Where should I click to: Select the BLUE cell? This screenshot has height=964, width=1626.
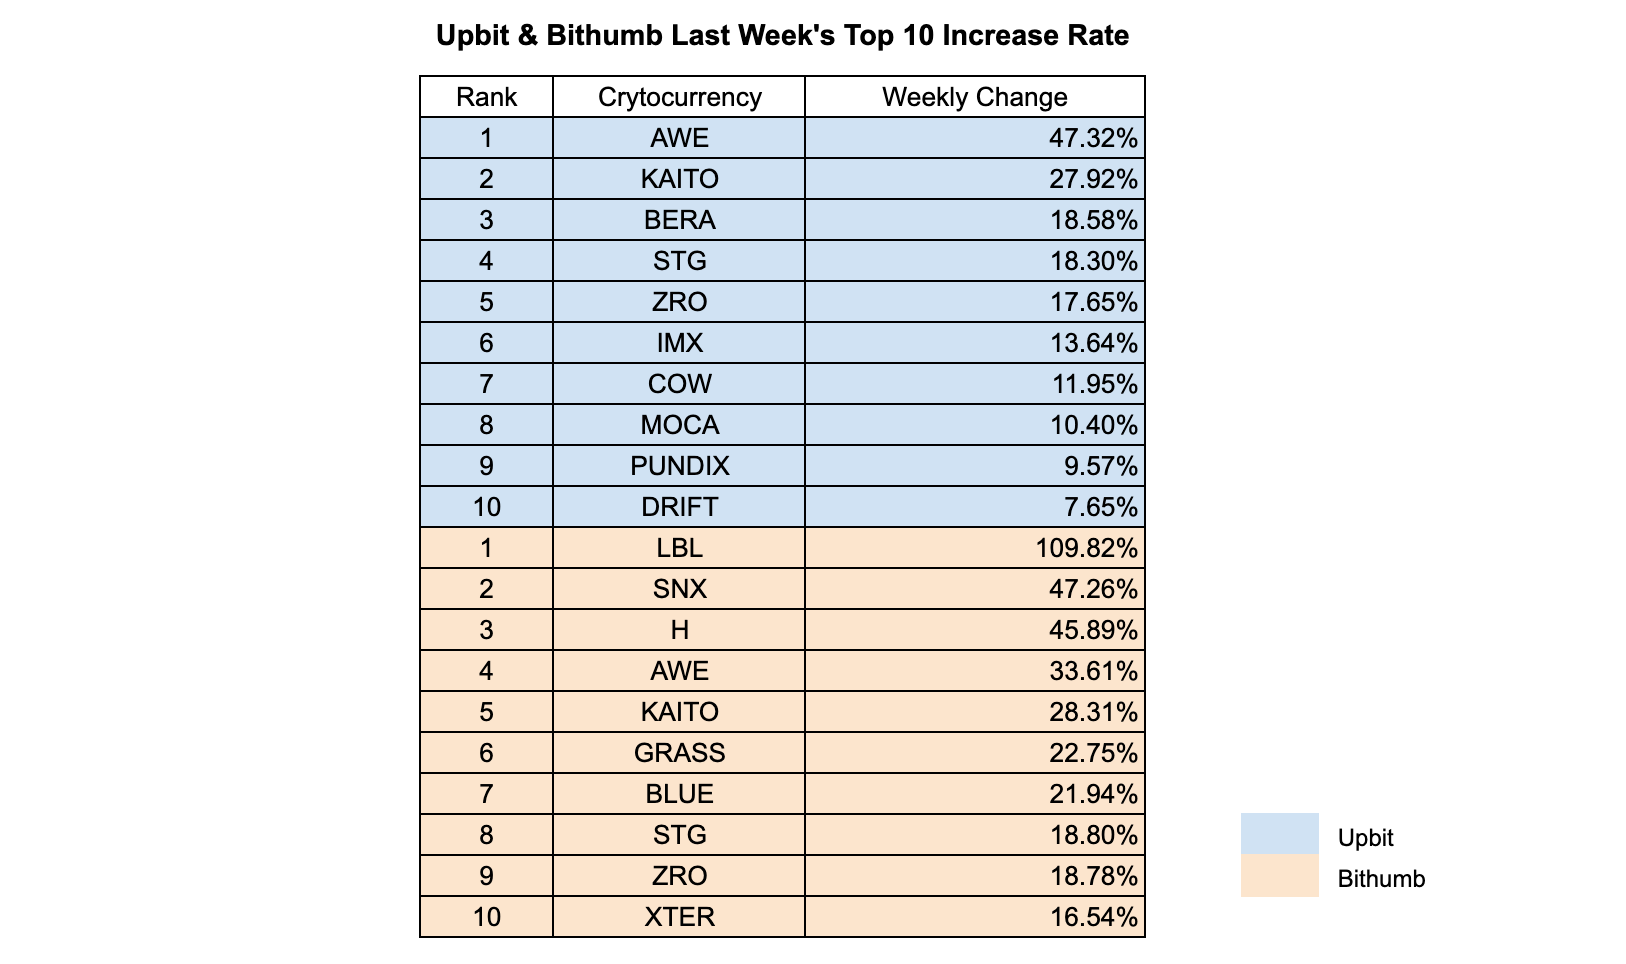point(679,794)
